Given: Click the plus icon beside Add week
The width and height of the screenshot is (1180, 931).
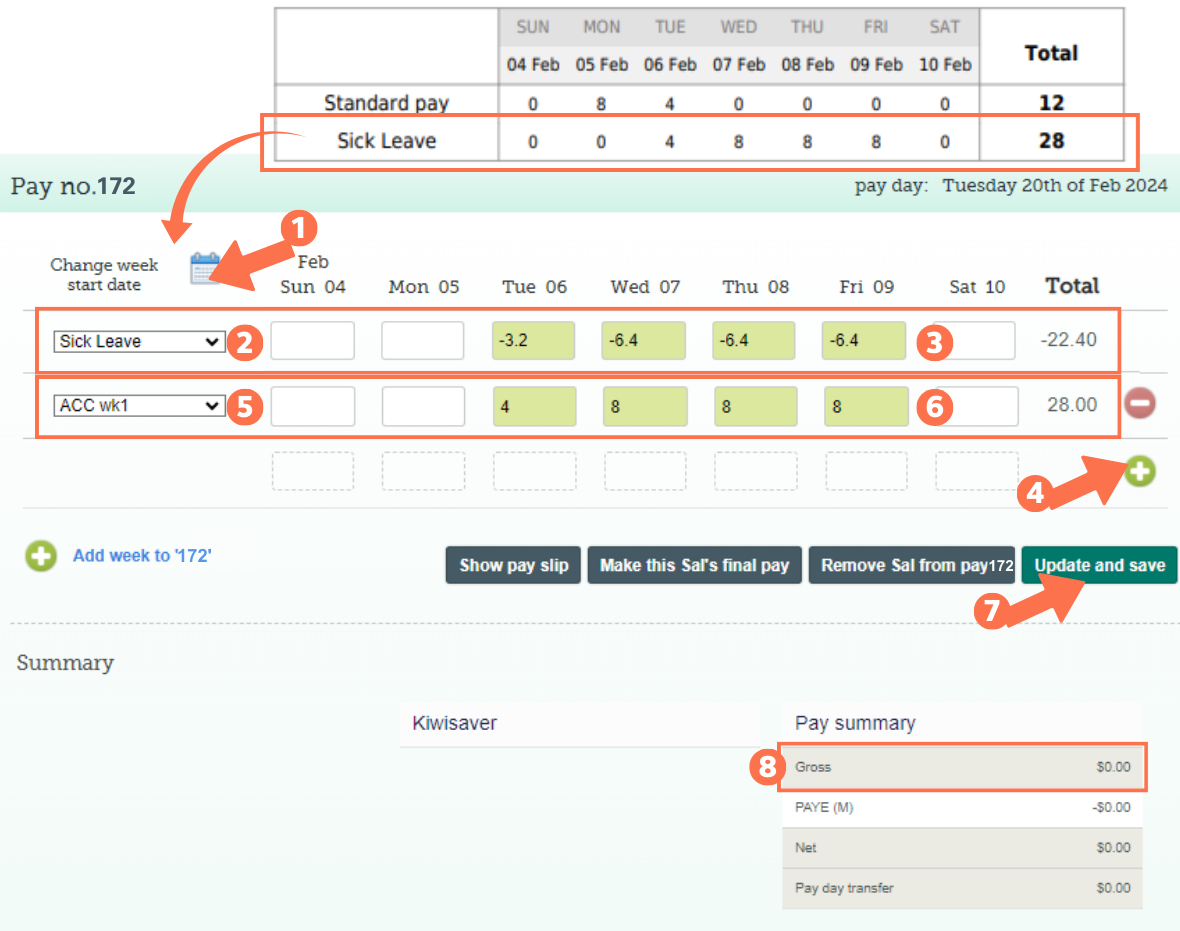Looking at the screenshot, I should 40,556.
